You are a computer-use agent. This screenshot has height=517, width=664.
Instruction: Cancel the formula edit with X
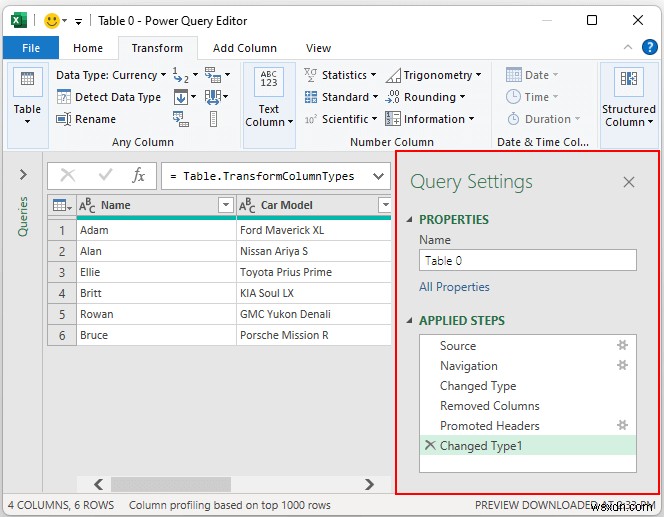(x=67, y=175)
